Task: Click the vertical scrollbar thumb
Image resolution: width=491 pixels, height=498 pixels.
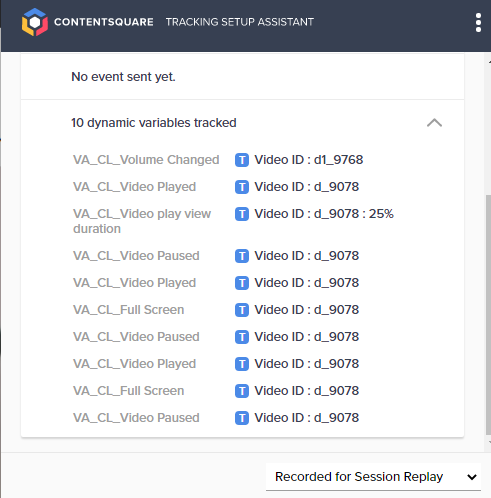Action: pos(488,315)
